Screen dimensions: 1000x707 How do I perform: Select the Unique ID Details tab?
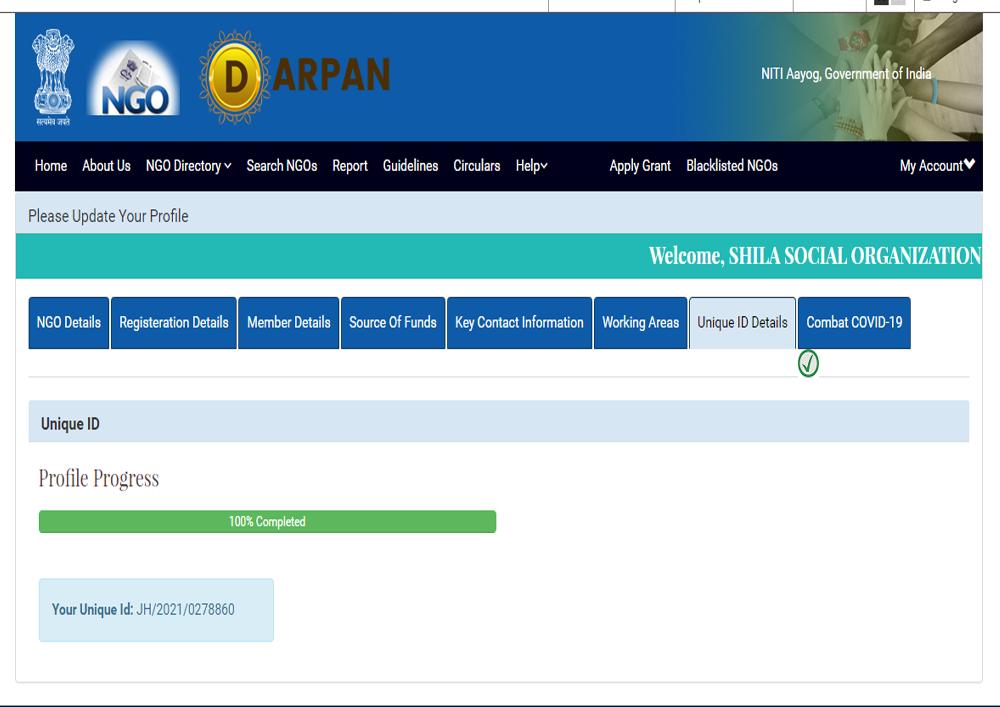pyautogui.click(x=742, y=323)
